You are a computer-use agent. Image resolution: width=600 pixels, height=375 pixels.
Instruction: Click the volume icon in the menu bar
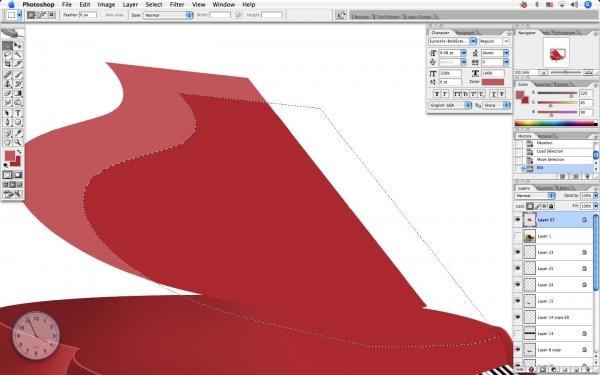(x=574, y=5)
